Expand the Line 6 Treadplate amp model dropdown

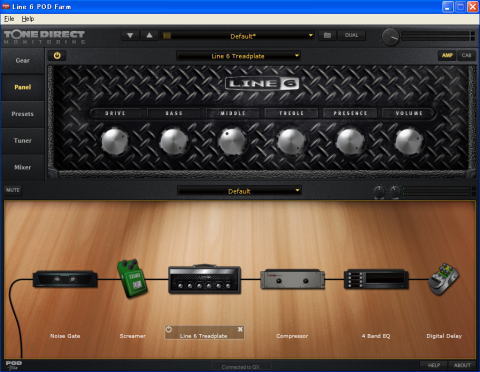click(x=239, y=56)
